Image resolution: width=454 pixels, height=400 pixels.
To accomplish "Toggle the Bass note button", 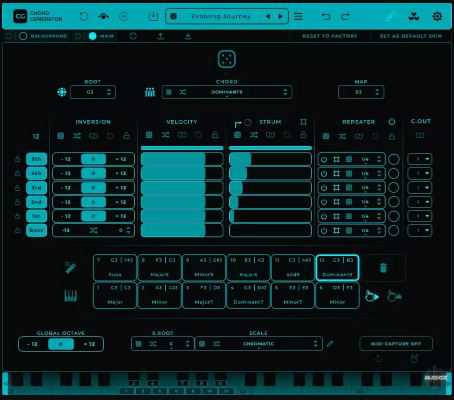I will [36, 230].
